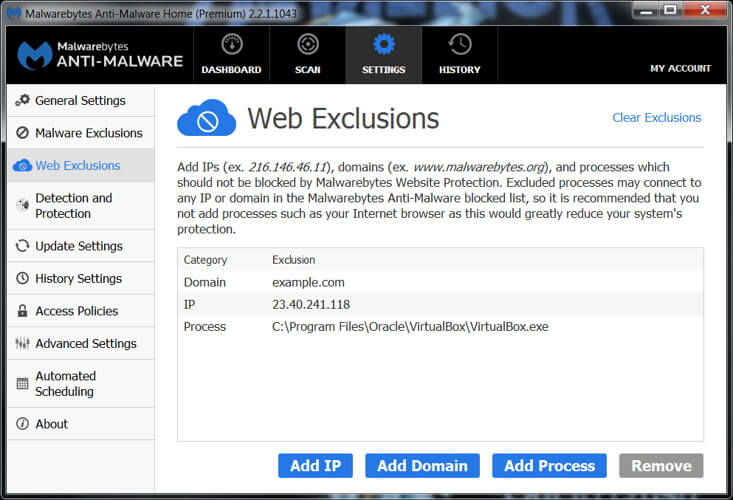Click the Add Domain button
This screenshot has width=733, height=500.
(x=423, y=465)
